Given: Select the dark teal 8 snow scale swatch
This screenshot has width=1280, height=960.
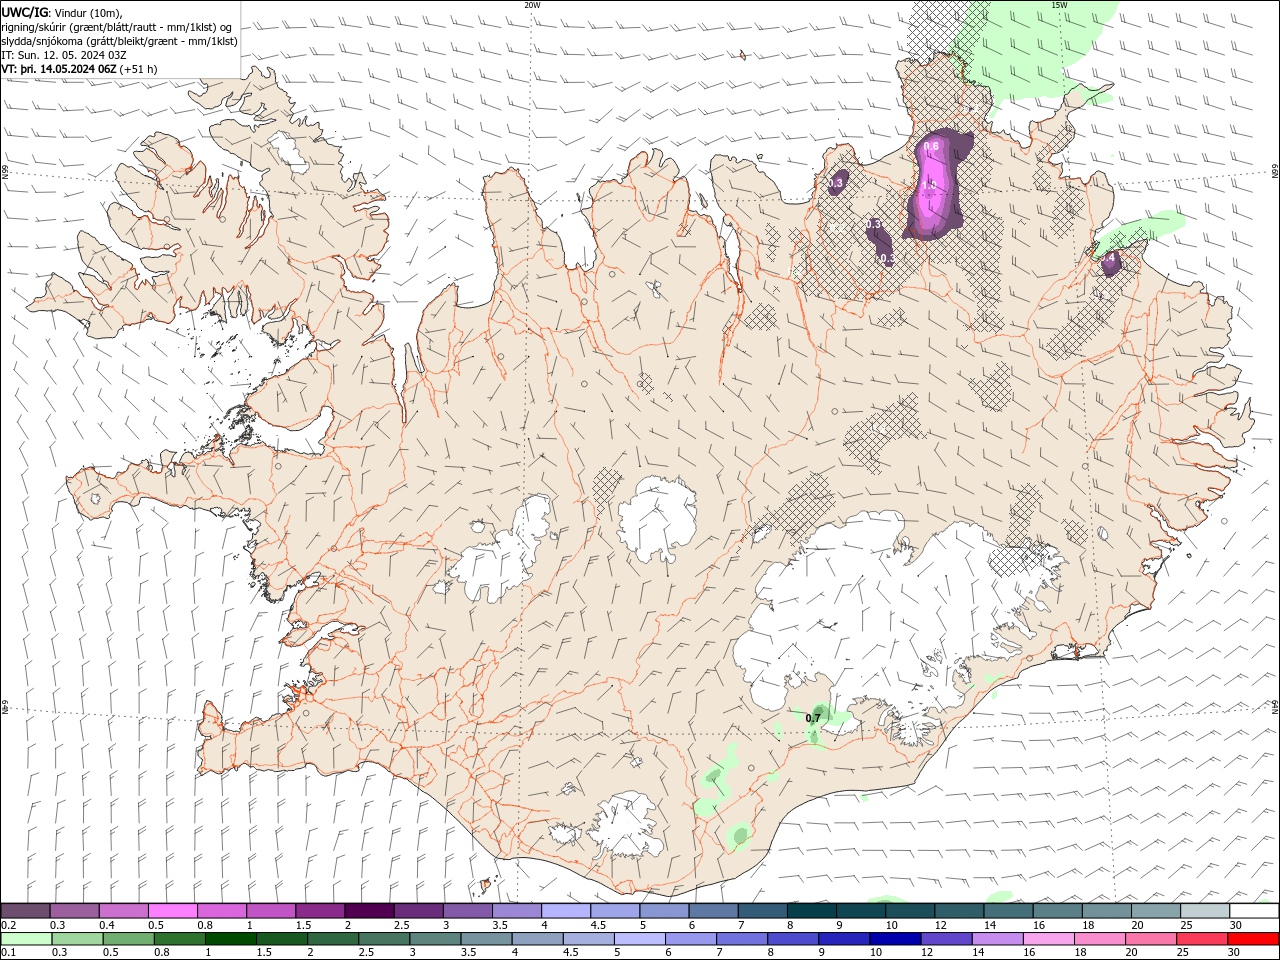Looking at the screenshot, I should 810,911.
